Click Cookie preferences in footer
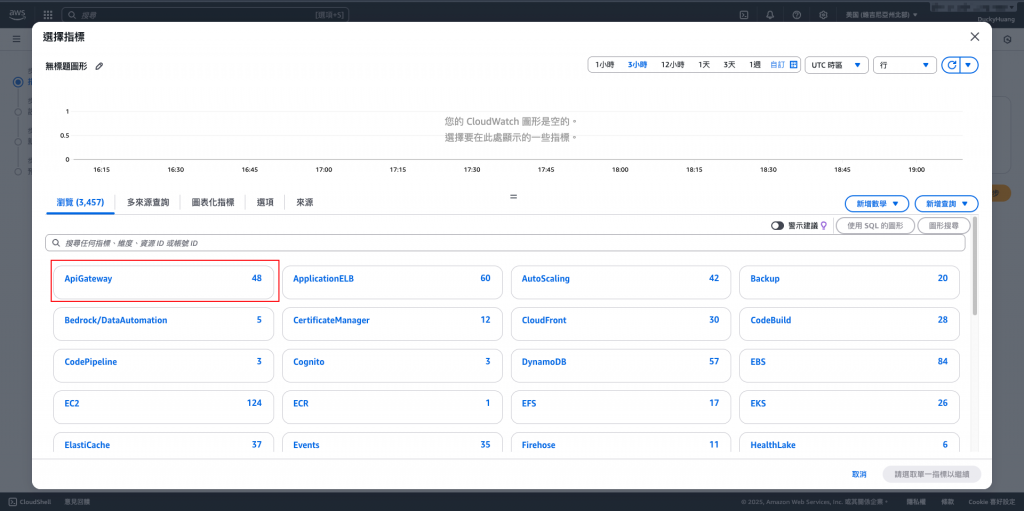 point(991,501)
